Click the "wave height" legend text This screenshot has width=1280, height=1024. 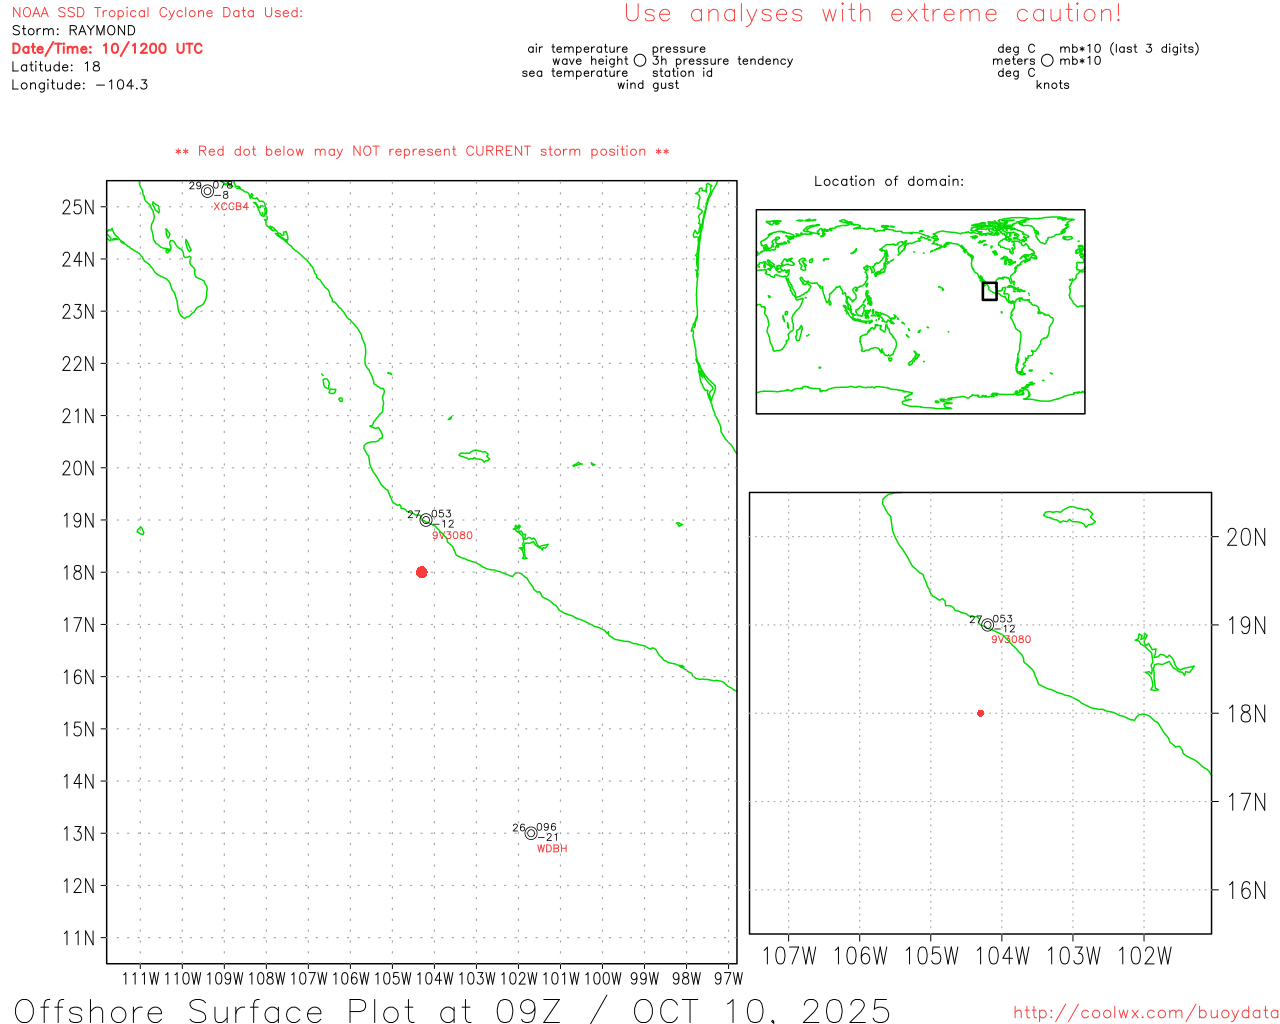[590, 61]
